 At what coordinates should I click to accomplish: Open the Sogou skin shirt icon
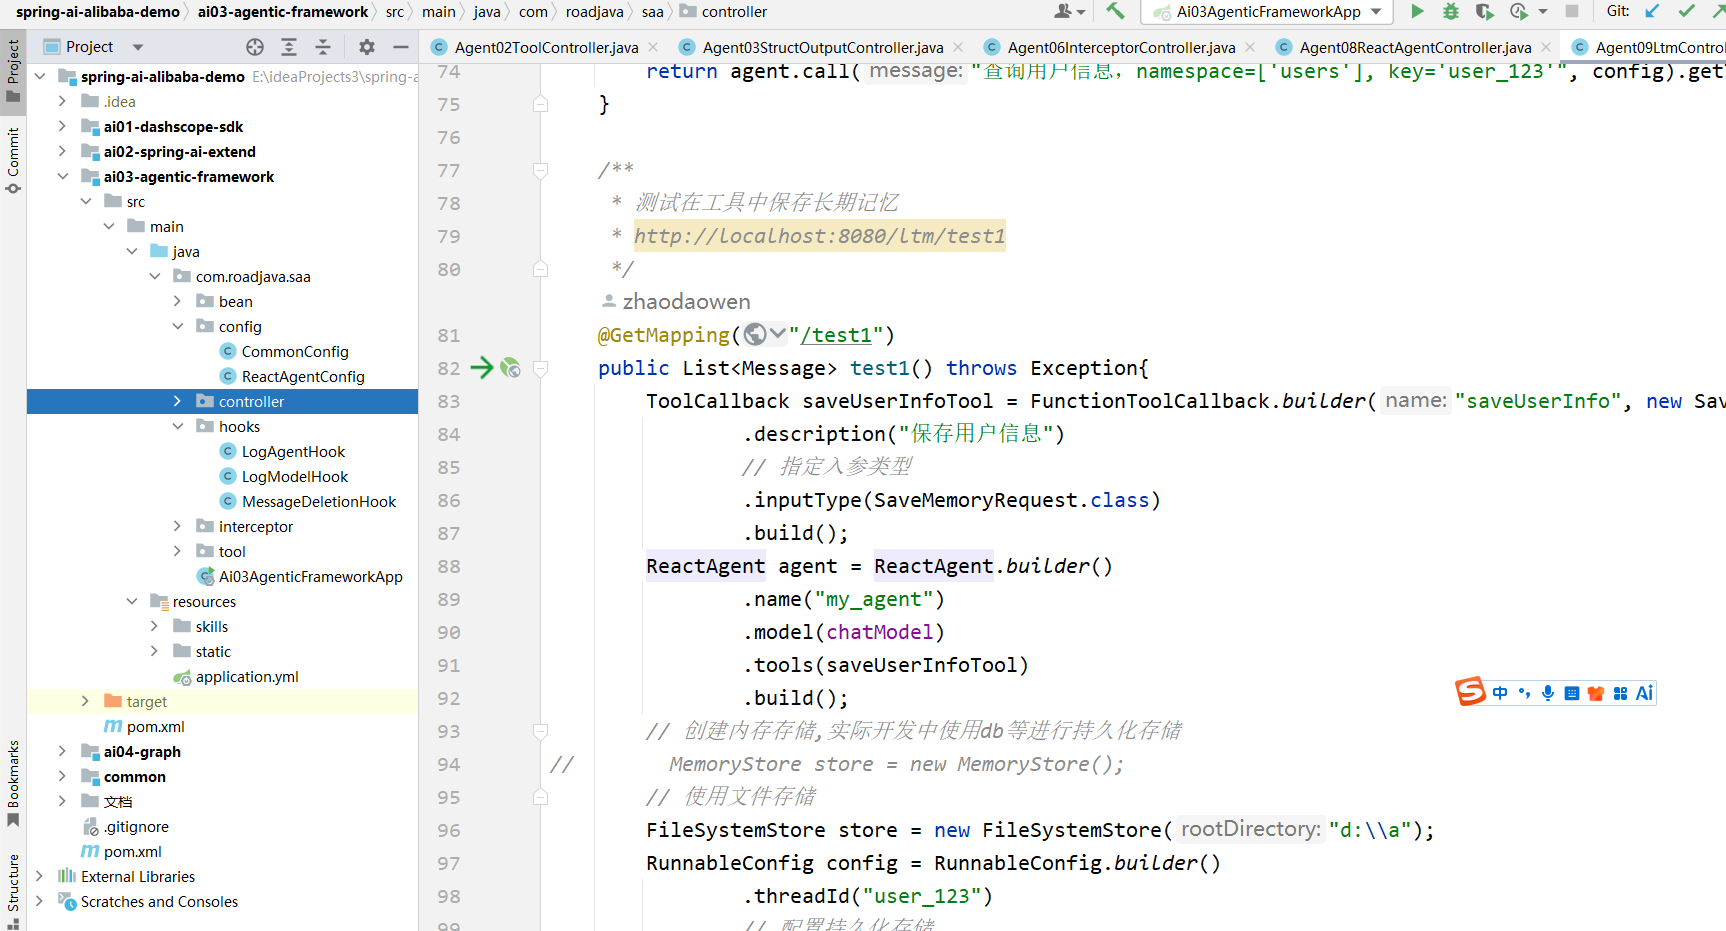[x=1596, y=693]
